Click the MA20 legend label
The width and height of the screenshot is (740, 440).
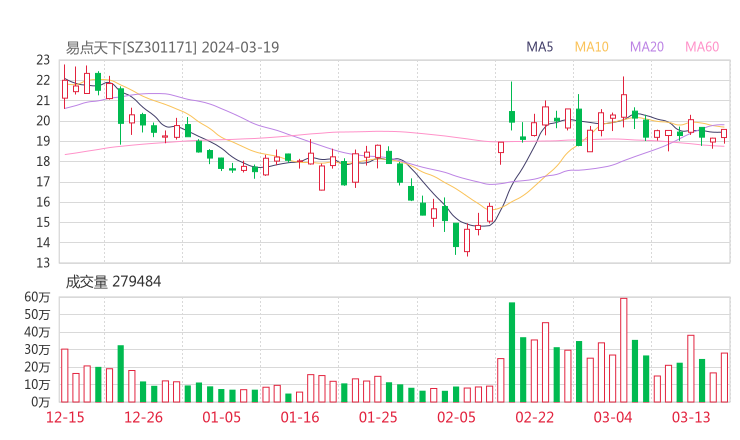coord(647,47)
